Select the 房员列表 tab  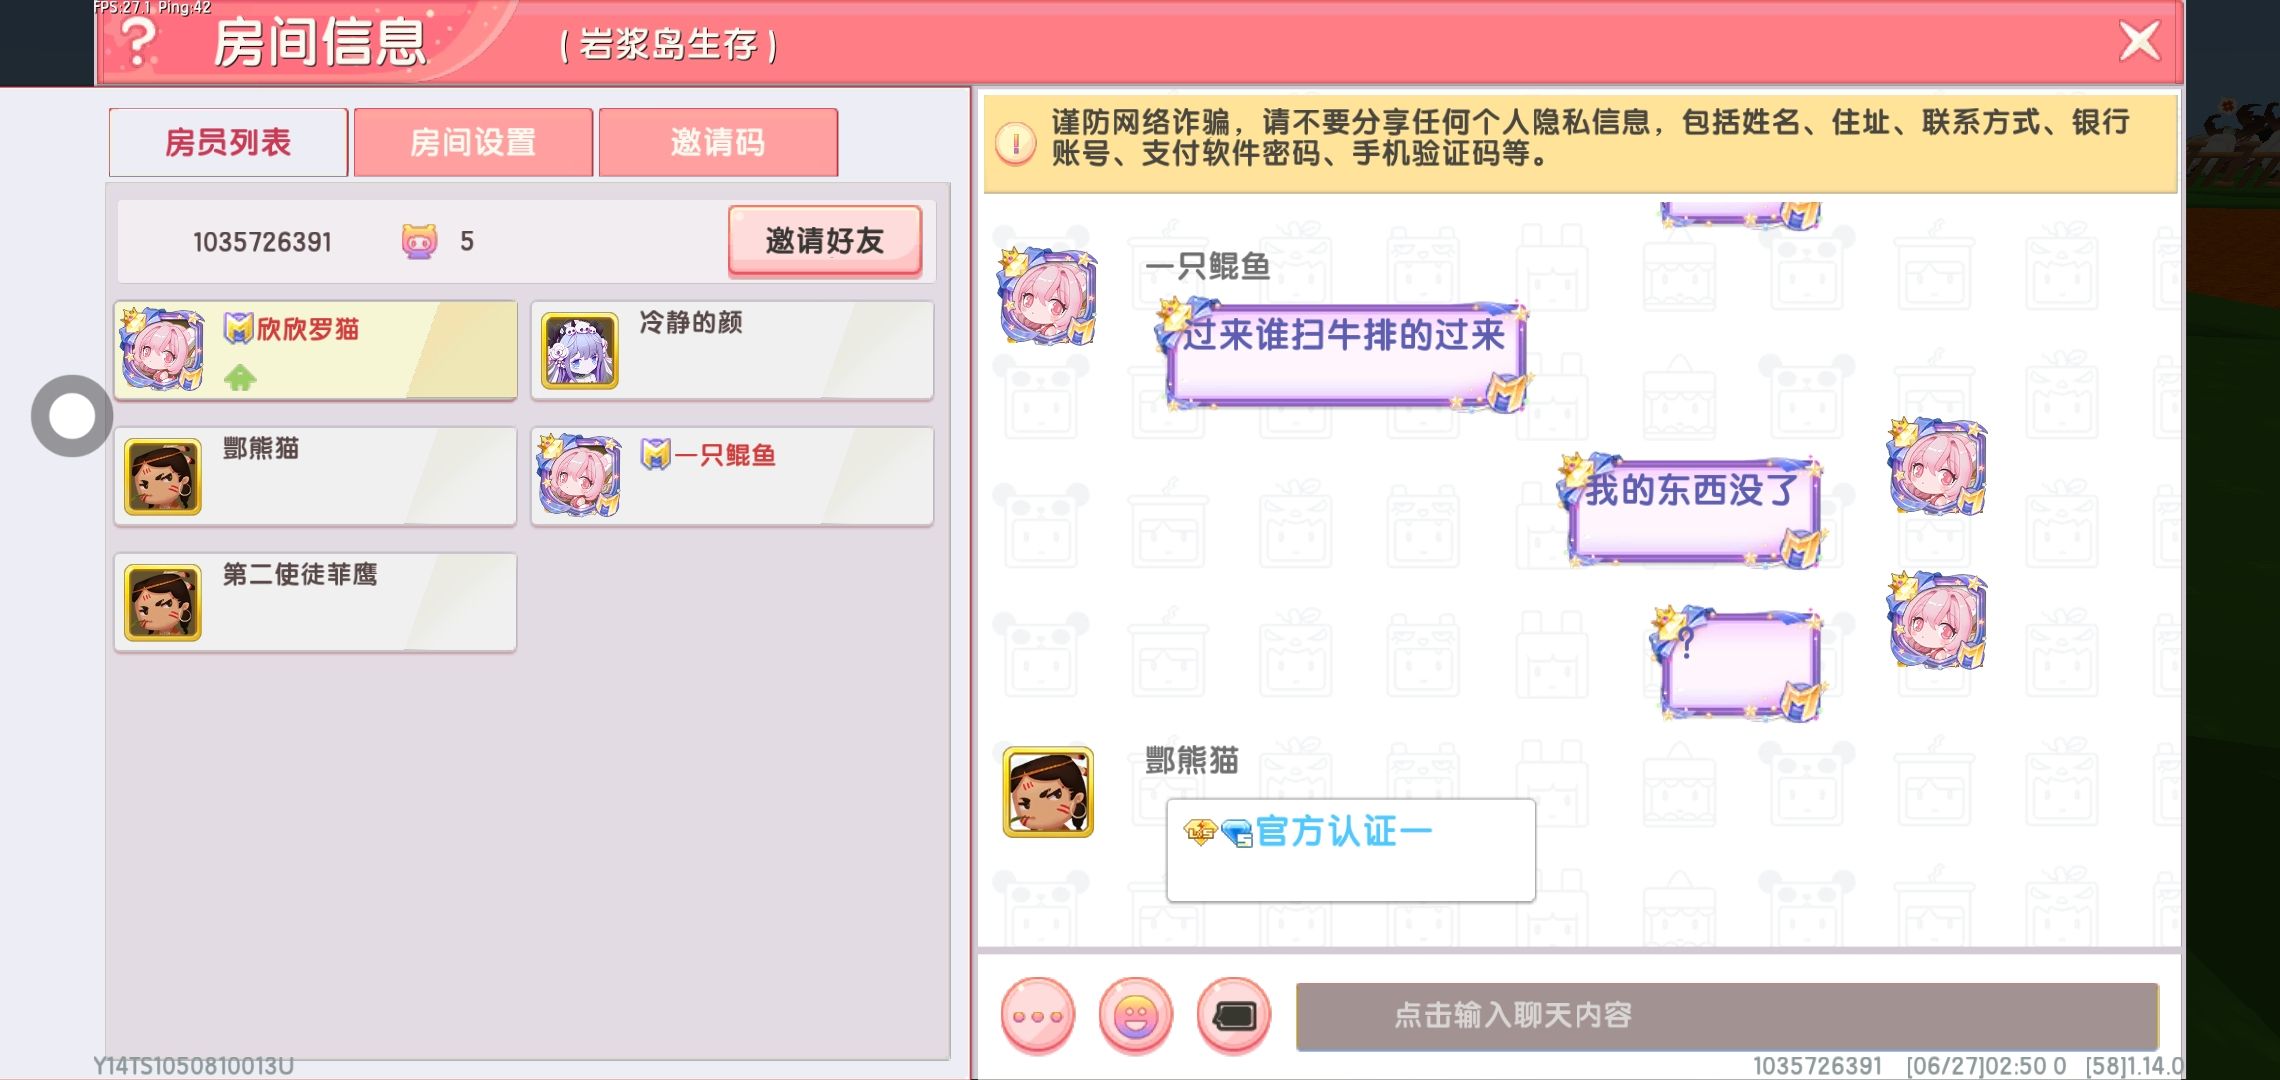pos(228,142)
